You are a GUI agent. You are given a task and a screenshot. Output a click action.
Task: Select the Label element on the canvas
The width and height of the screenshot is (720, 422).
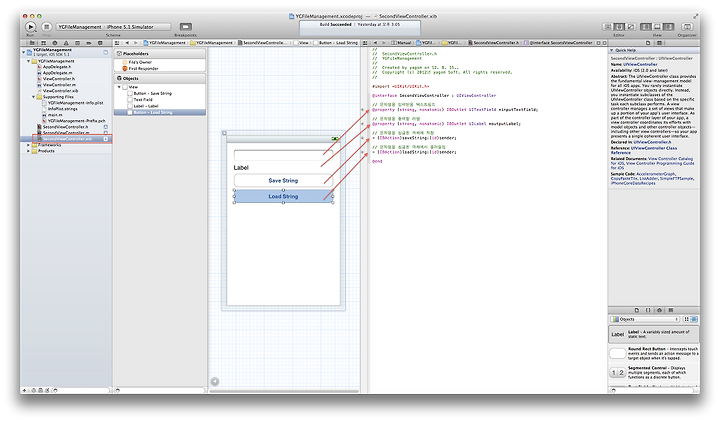pos(241,168)
